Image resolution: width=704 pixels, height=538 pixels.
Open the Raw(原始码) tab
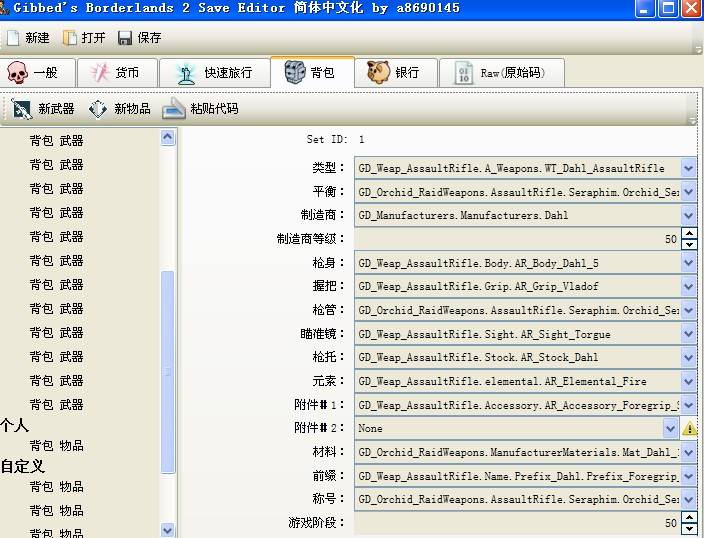click(502, 72)
